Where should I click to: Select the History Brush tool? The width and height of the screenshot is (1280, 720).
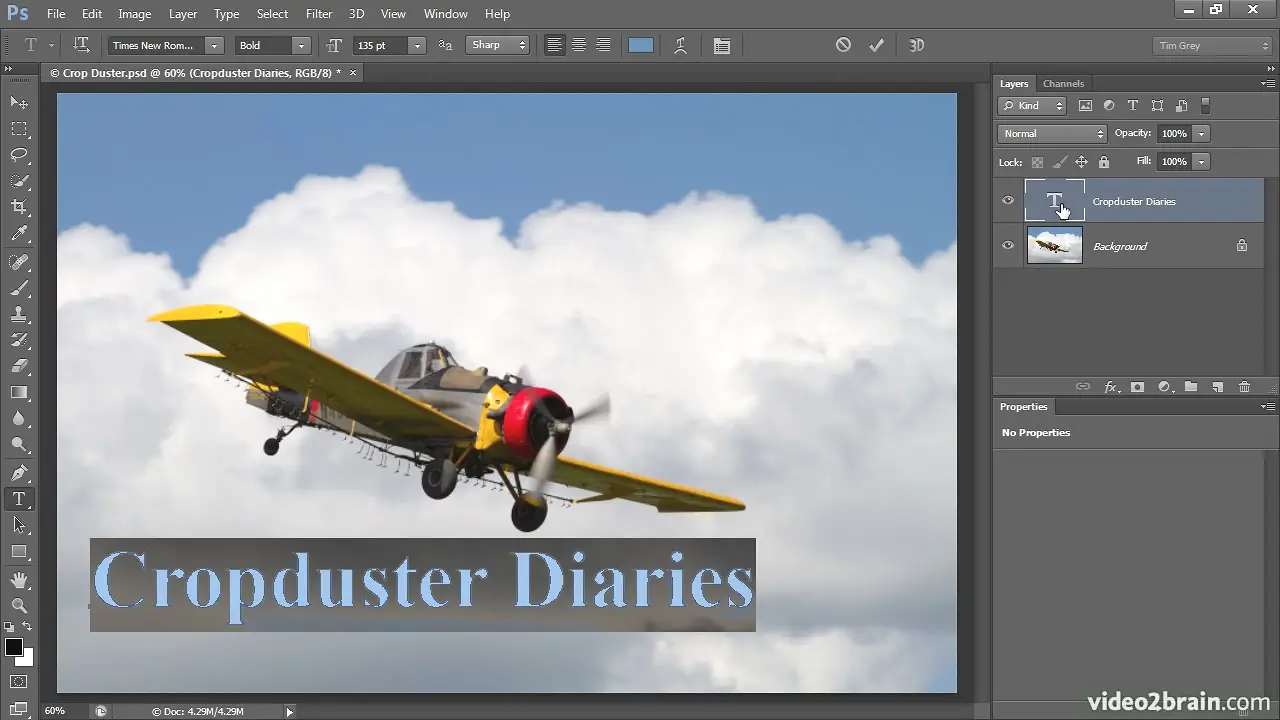pos(19,340)
